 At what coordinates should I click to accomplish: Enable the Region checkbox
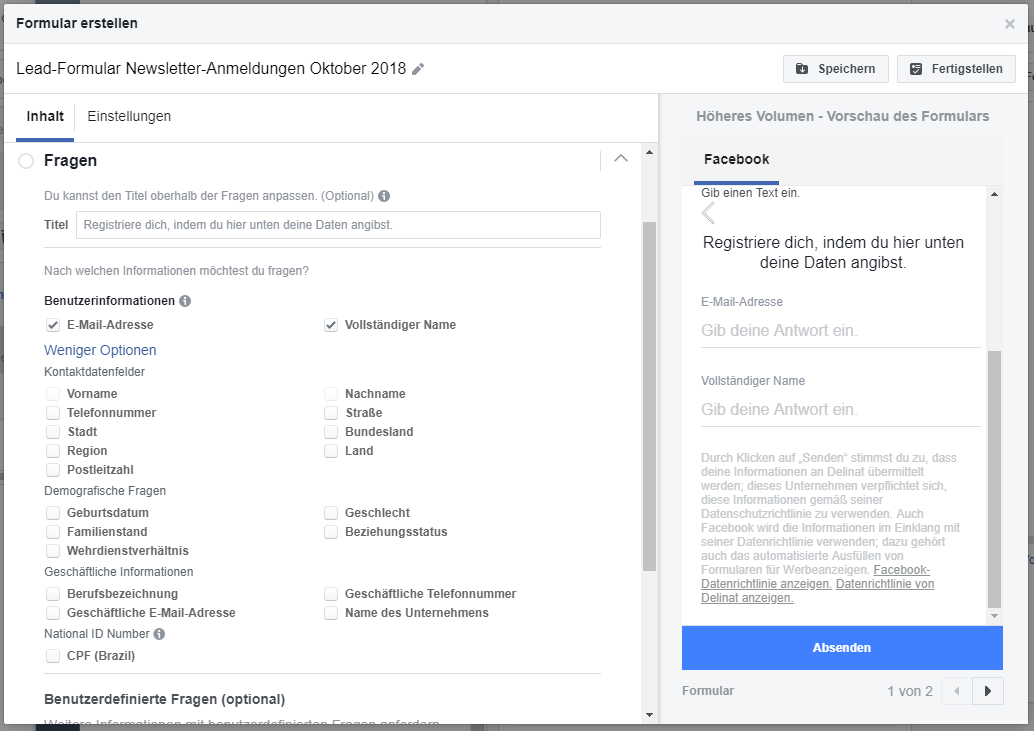(x=53, y=451)
